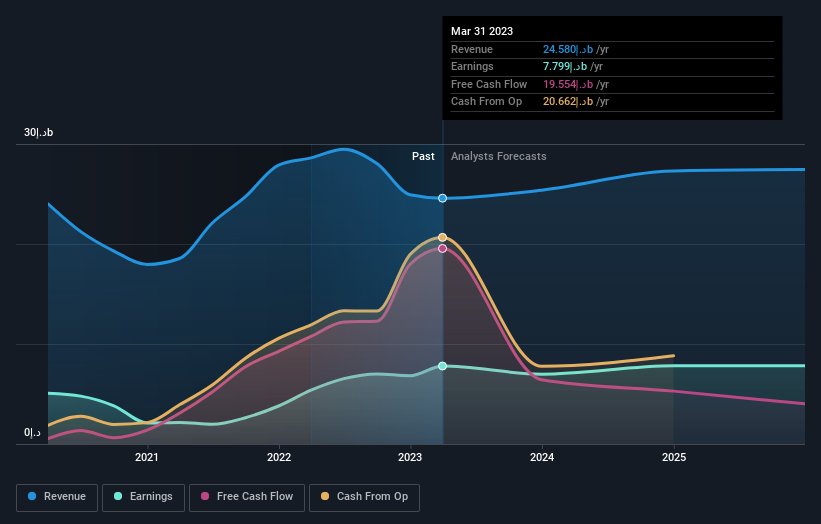The width and height of the screenshot is (821, 524).
Task: Click the 2024 x-axis label
Action: [541, 458]
